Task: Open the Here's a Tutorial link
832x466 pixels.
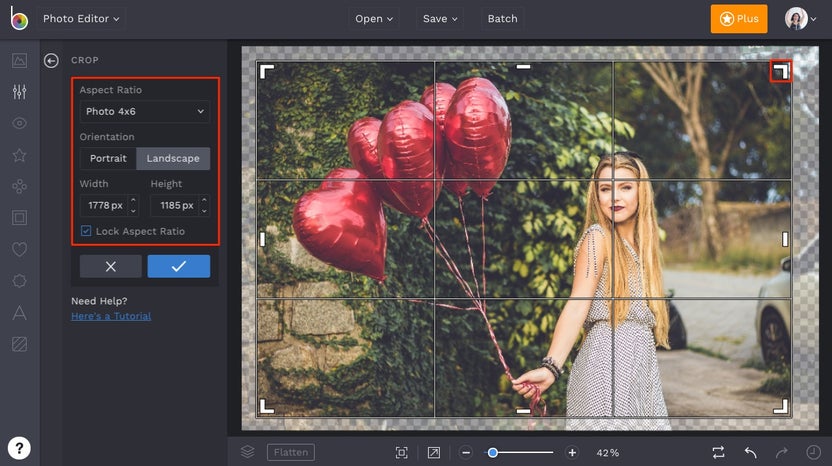Action: (x=111, y=316)
